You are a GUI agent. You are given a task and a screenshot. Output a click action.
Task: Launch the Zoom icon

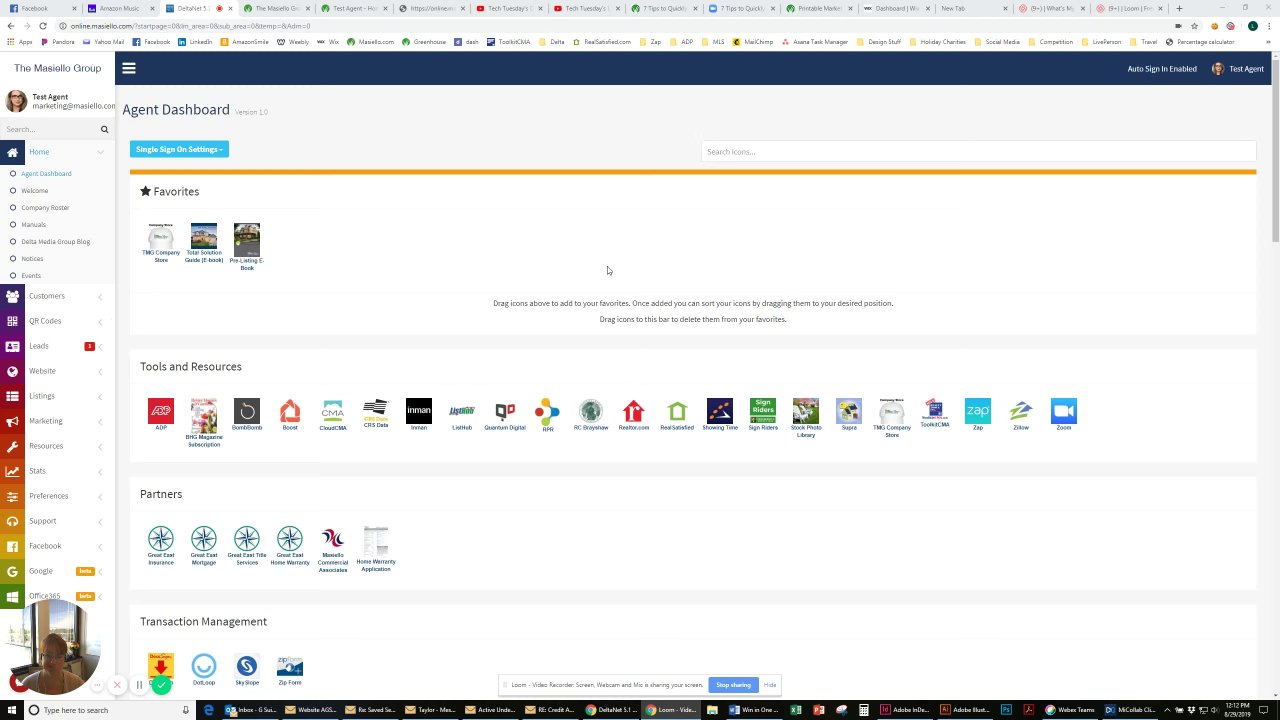1064,413
